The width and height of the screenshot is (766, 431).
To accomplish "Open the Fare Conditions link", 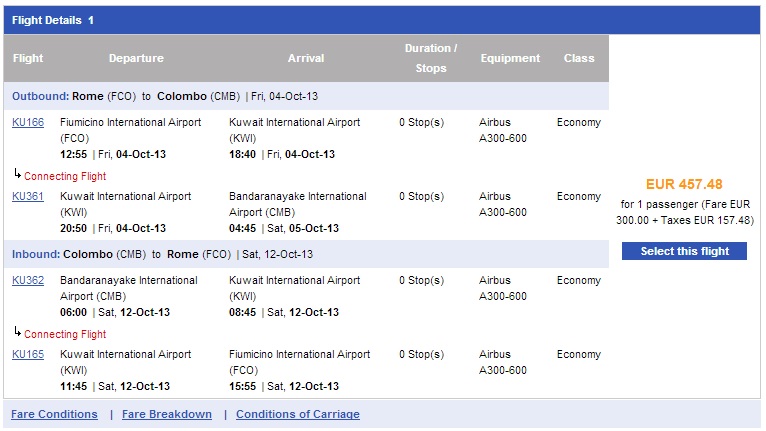I will (x=54, y=414).
